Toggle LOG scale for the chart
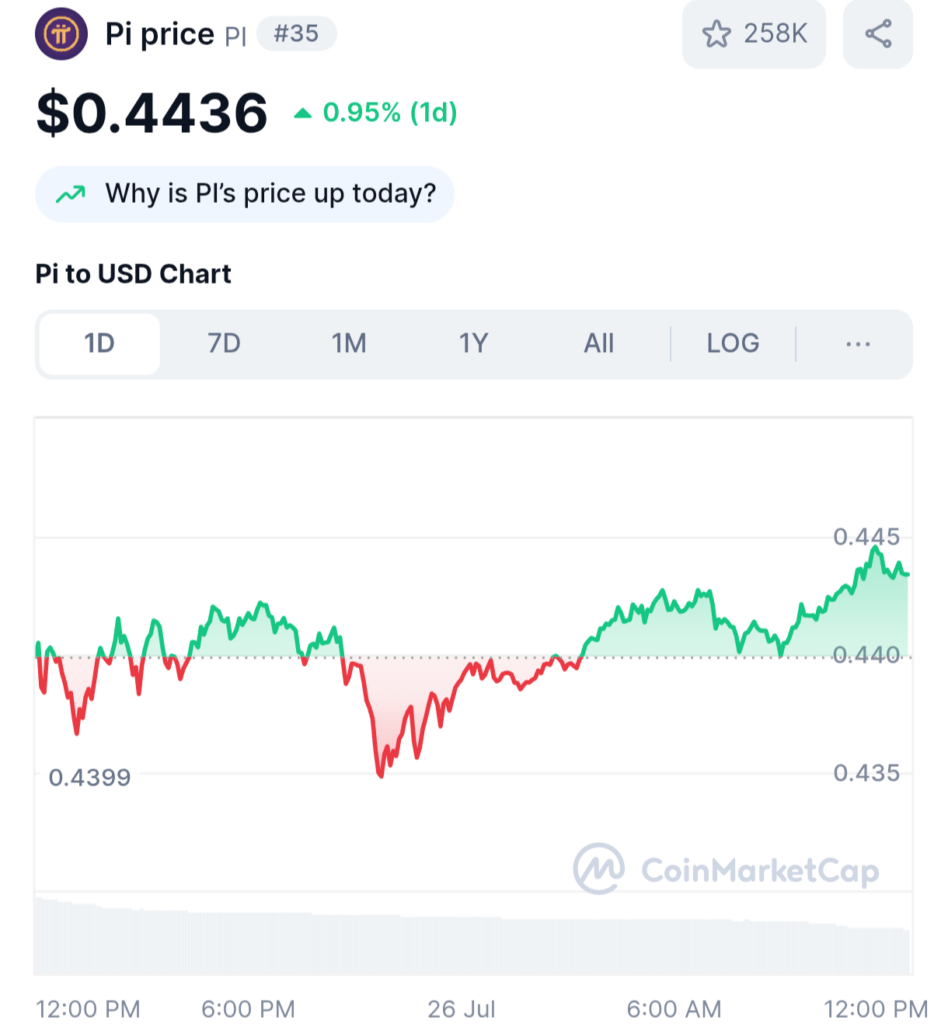The height and width of the screenshot is (1024, 948). point(733,344)
